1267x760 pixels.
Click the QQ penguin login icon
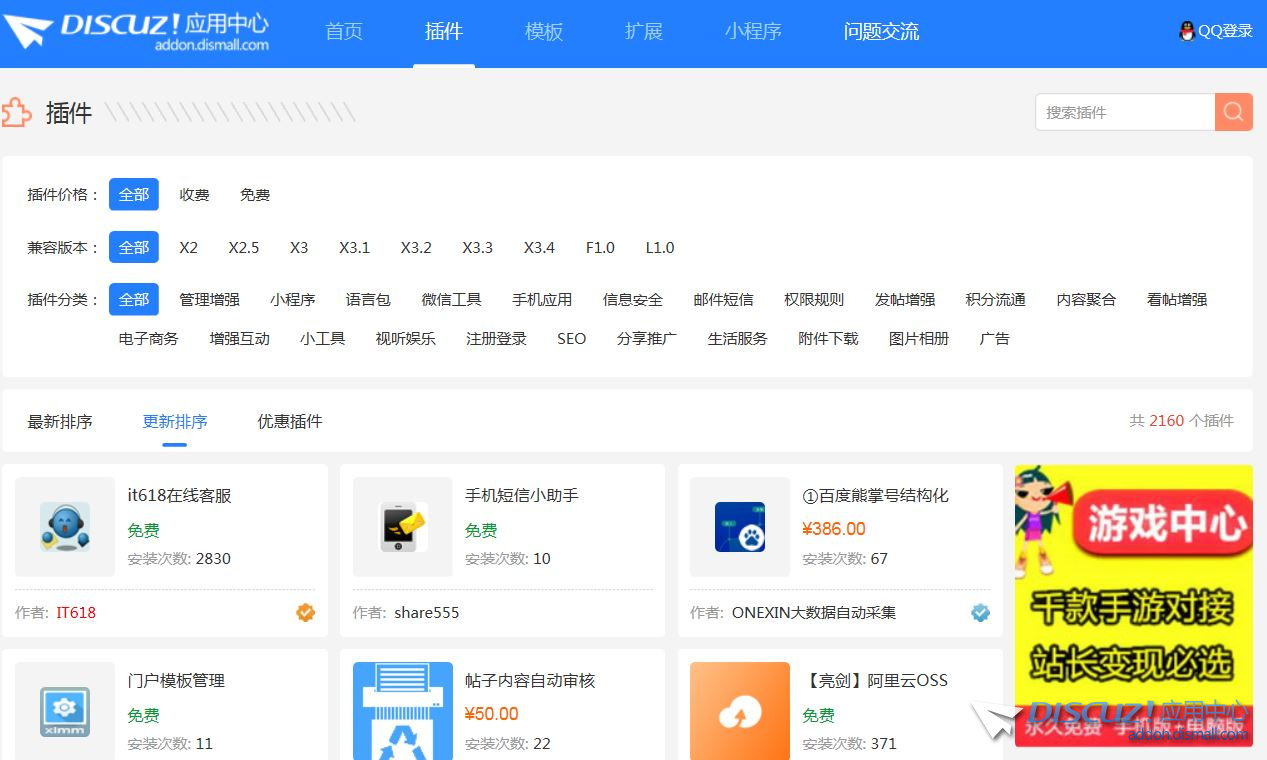click(1186, 31)
